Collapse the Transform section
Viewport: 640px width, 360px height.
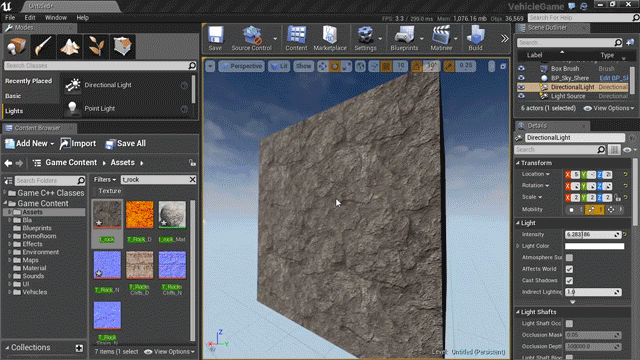tap(518, 163)
